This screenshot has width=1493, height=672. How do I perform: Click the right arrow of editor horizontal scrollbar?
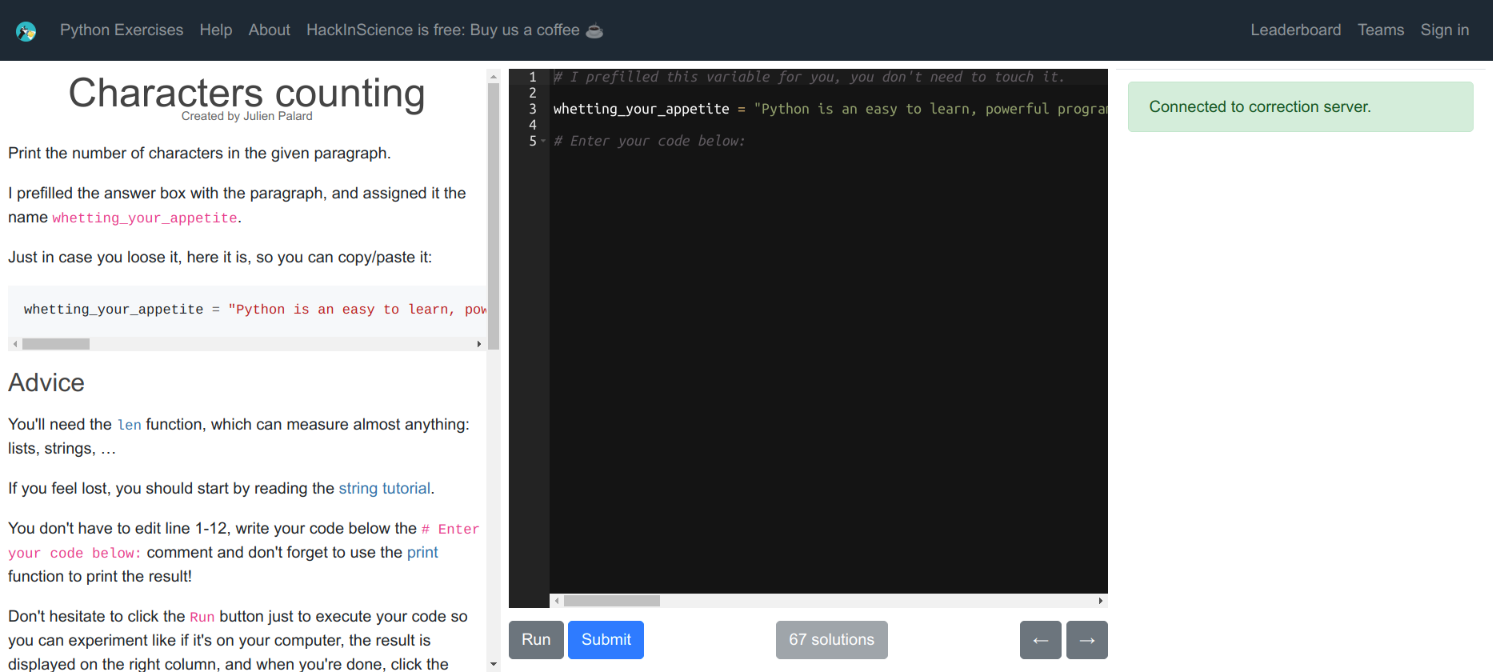pyautogui.click(x=1101, y=601)
